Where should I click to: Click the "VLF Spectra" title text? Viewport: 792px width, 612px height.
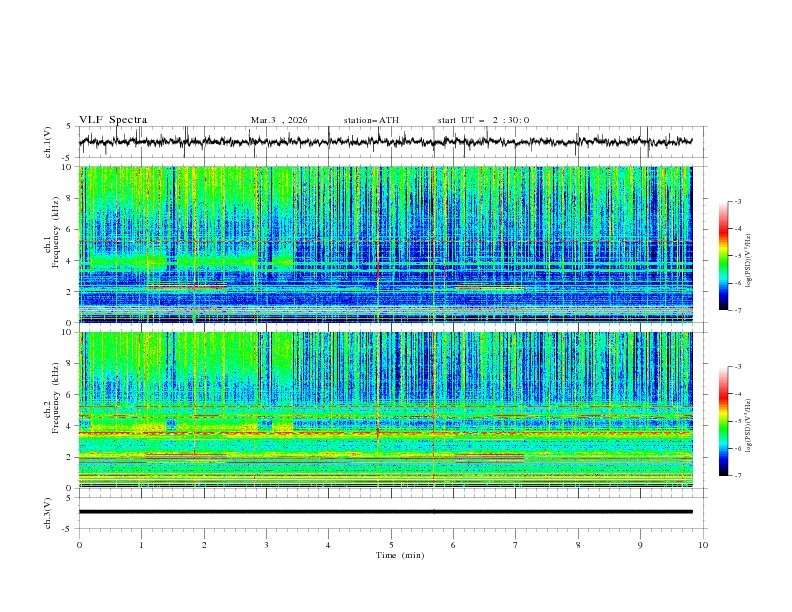[x=113, y=120]
